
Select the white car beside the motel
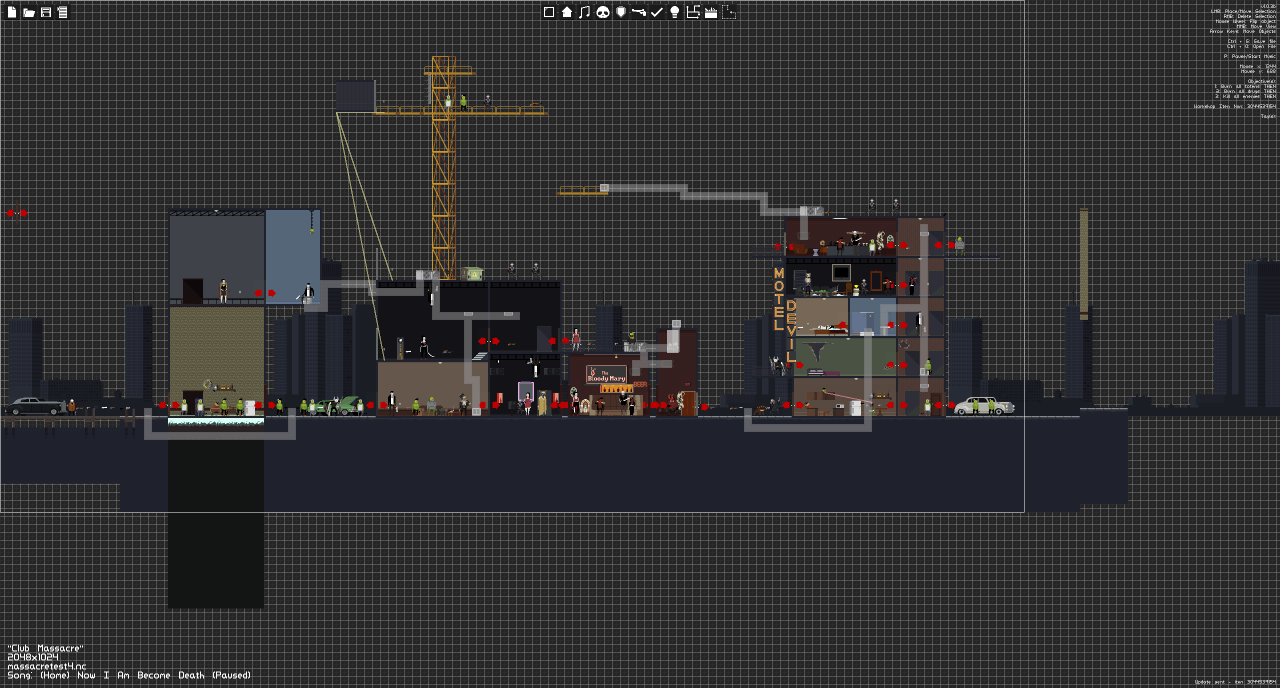coord(983,405)
